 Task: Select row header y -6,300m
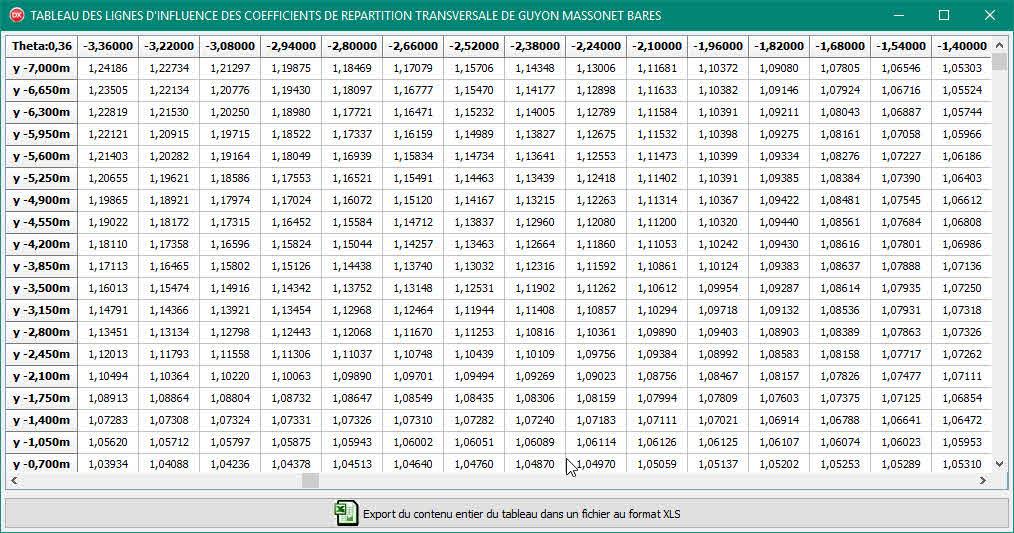click(42, 112)
